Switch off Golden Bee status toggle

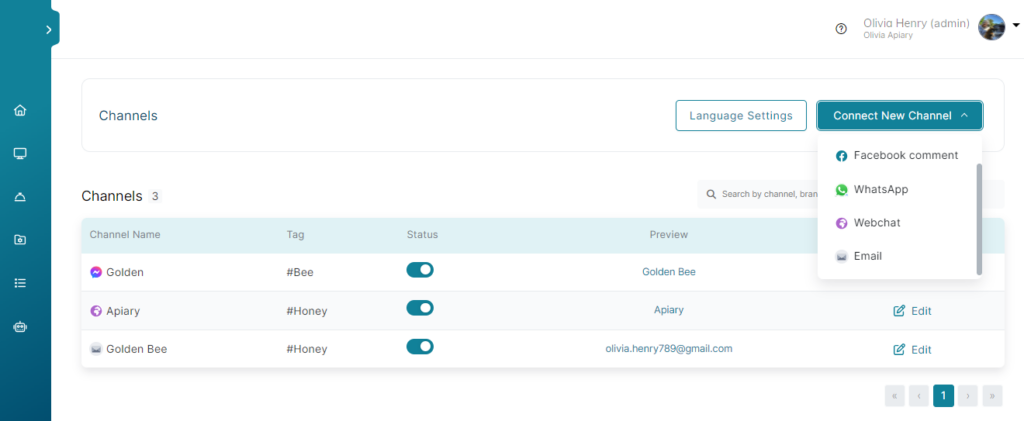tap(420, 347)
